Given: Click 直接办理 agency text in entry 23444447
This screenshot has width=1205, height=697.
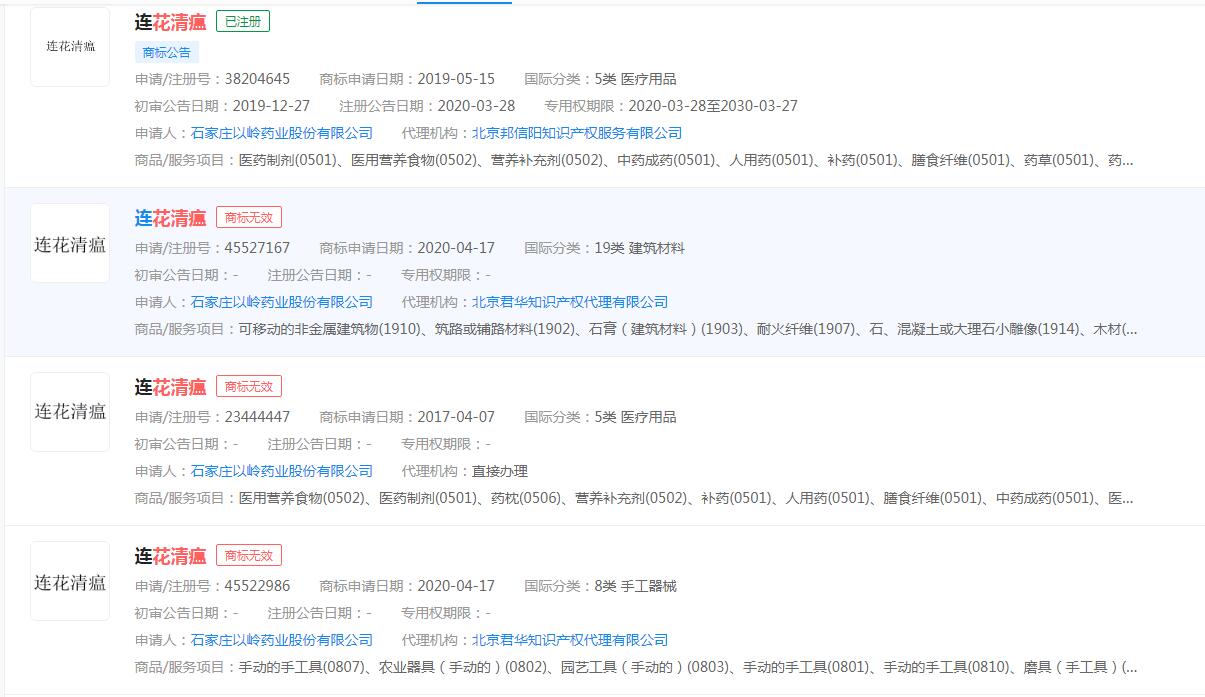Looking at the screenshot, I should pyautogui.click(x=500, y=471).
